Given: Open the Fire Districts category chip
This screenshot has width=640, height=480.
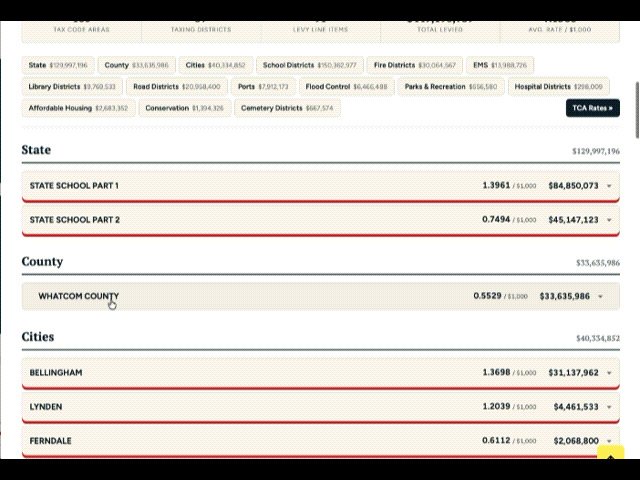Looking at the screenshot, I should [415, 65].
